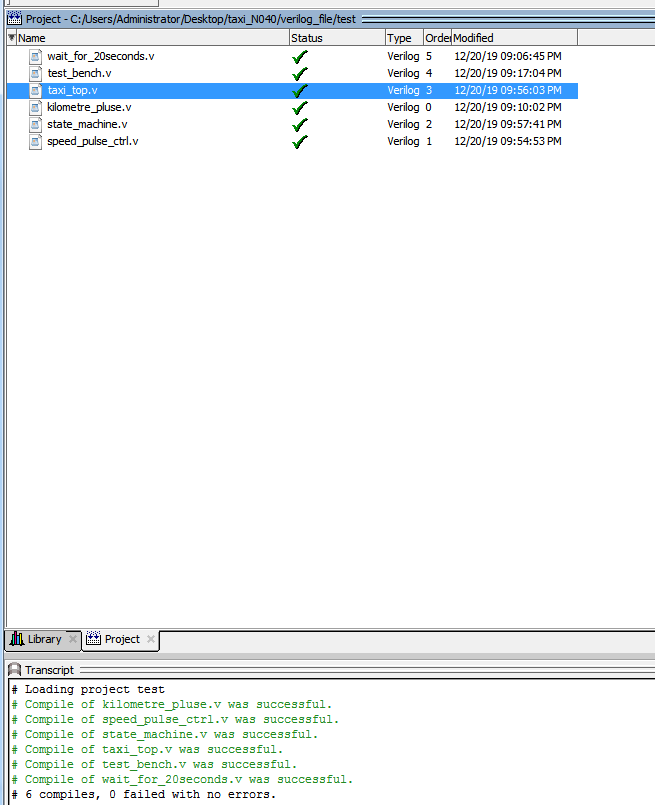
Task: Click the Library tab icon
Action: tap(17, 639)
